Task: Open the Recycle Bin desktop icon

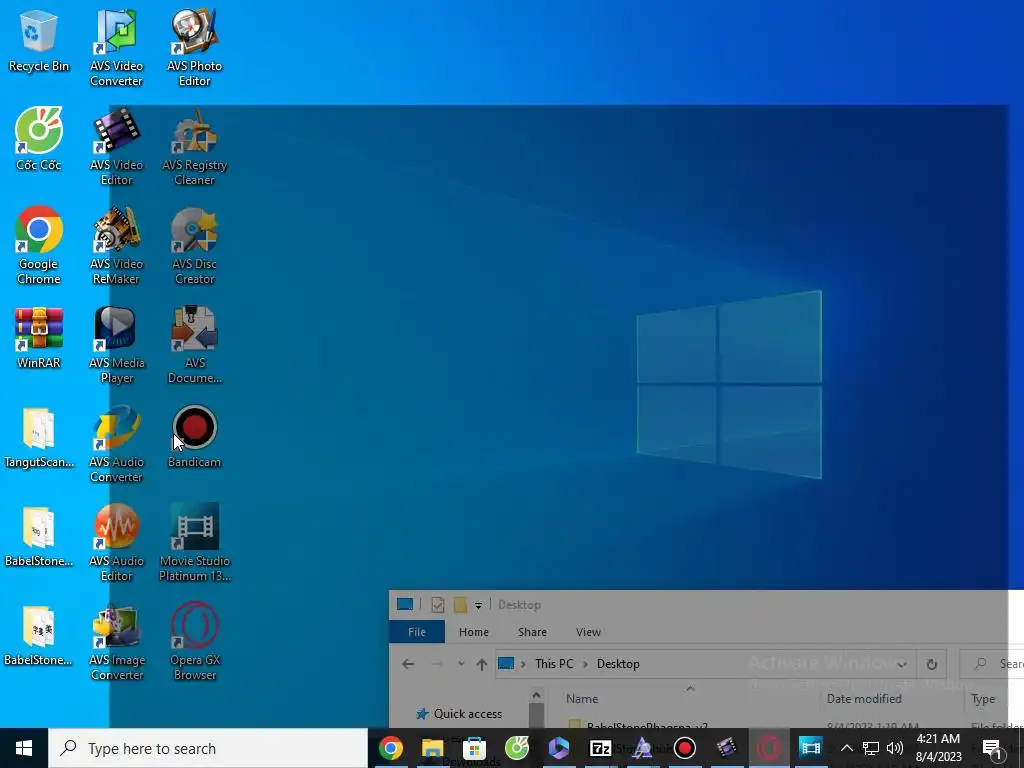Action: click(x=39, y=40)
